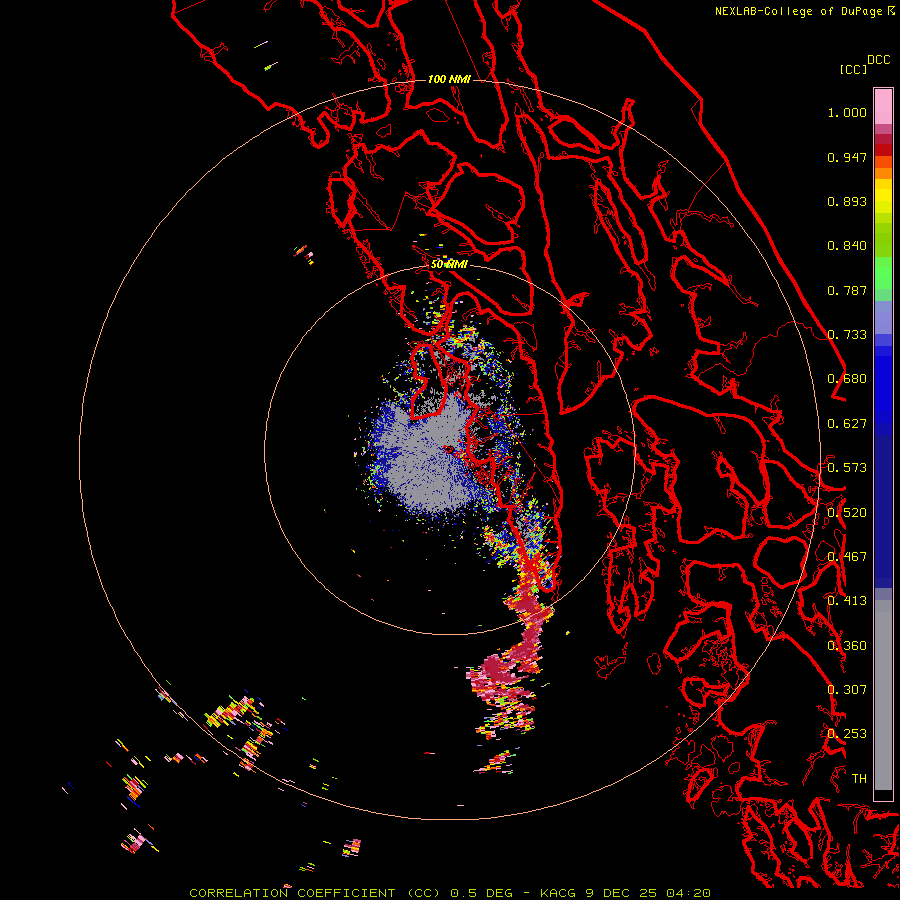The image size is (900, 900).
Task: Pick the bright yellow color bar segment
Action: tap(883, 196)
